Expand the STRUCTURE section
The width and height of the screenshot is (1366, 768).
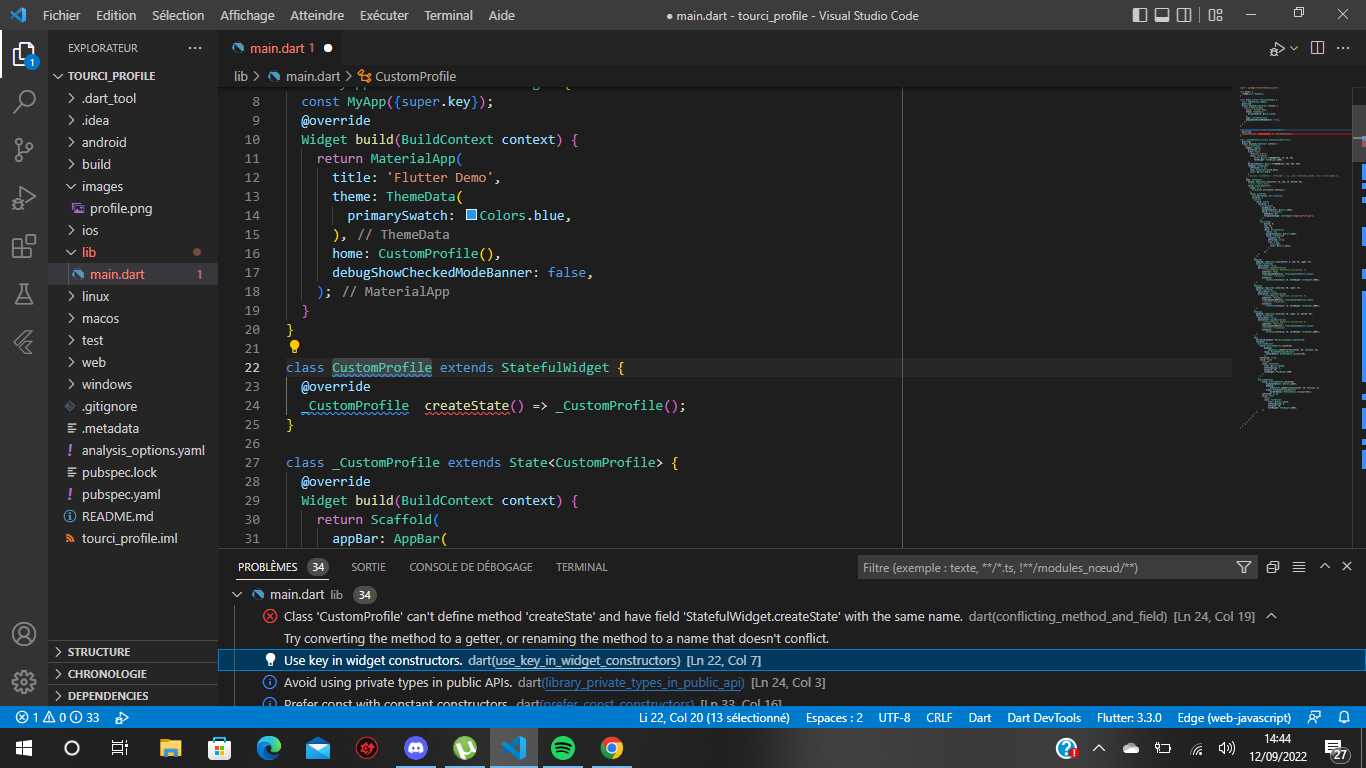133,652
